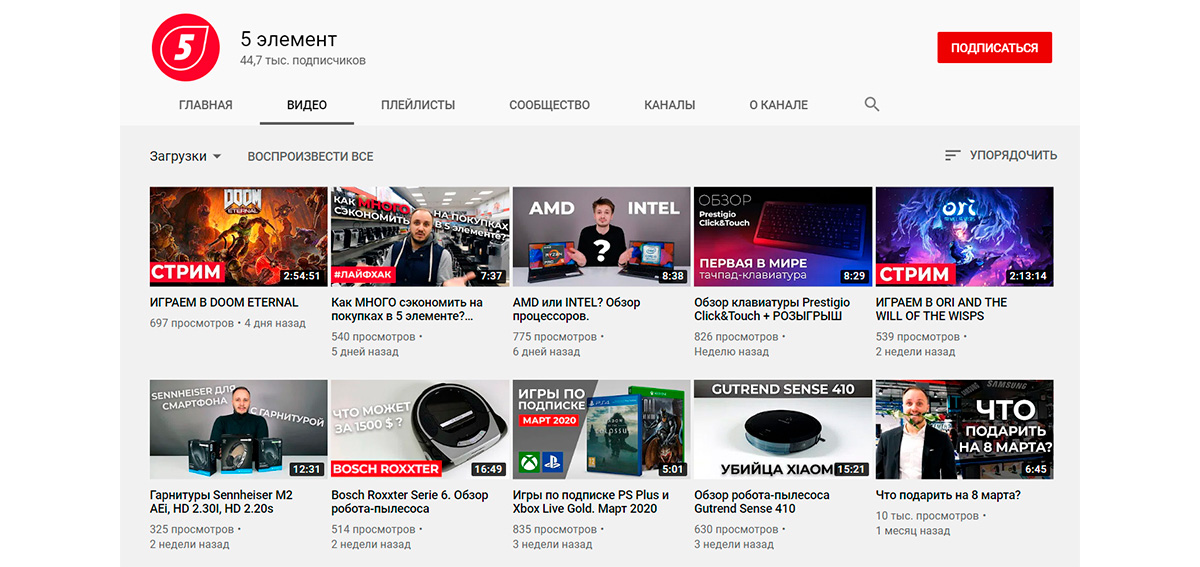
Task: Click the 5 элемент channel avatar logo
Action: (185, 48)
